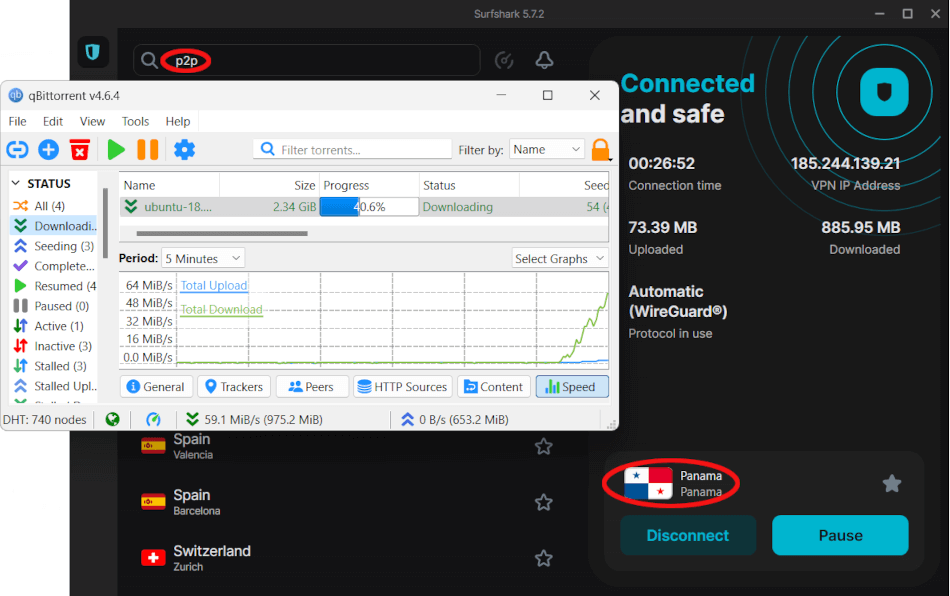Click the Spain Valencia flag icon
The width and height of the screenshot is (950, 596).
coord(153,446)
